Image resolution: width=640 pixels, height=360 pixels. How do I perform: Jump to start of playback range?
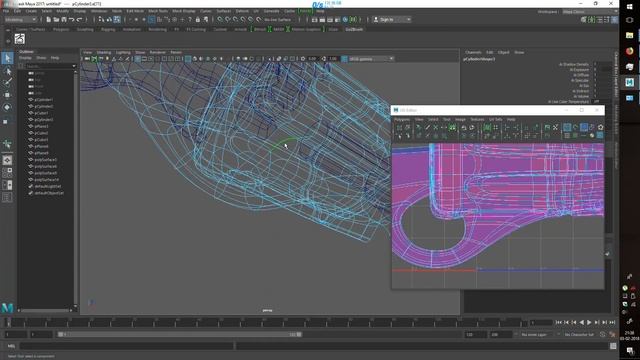pos(558,322)
